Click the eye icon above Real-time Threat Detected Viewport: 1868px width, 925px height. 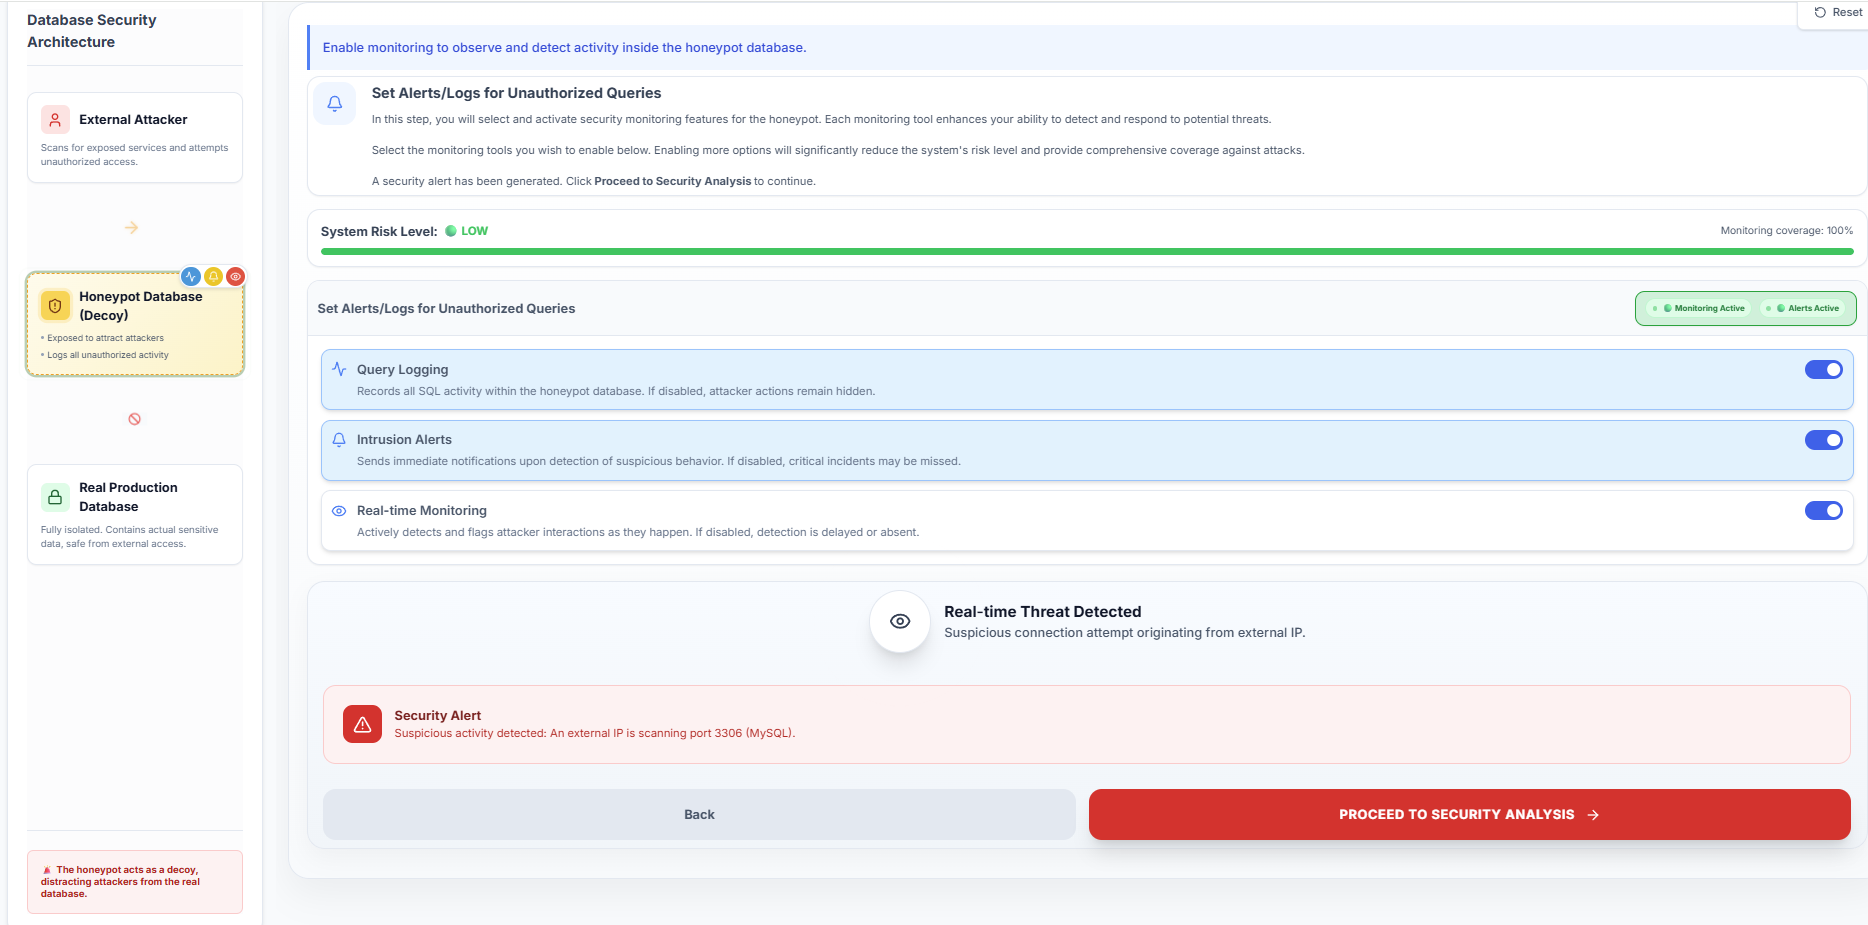(x=899, y=621)
